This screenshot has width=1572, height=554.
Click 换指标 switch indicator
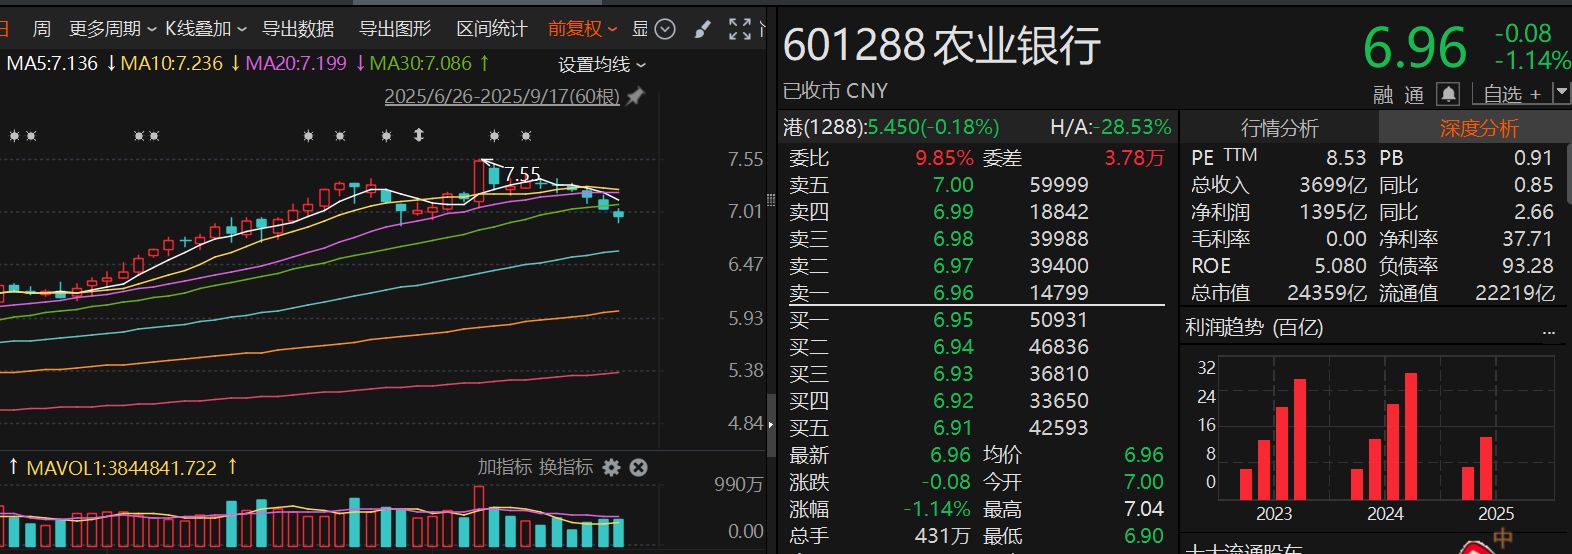pyautogui.click(x=566, y=467)
